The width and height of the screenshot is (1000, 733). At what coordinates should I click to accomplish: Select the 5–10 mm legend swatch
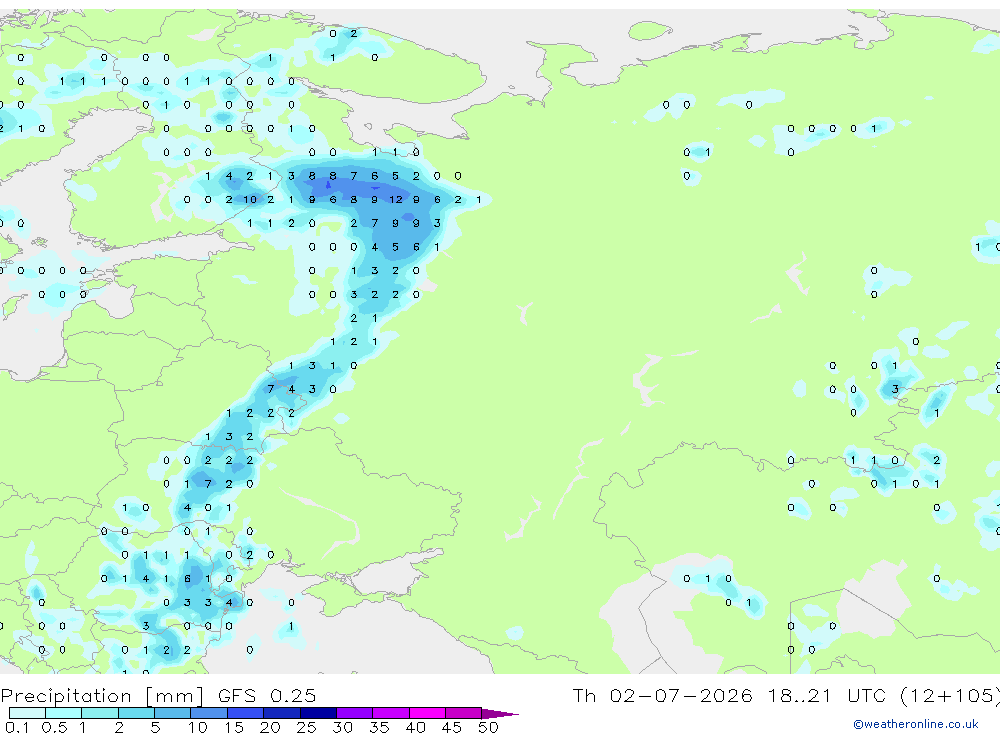173,713
